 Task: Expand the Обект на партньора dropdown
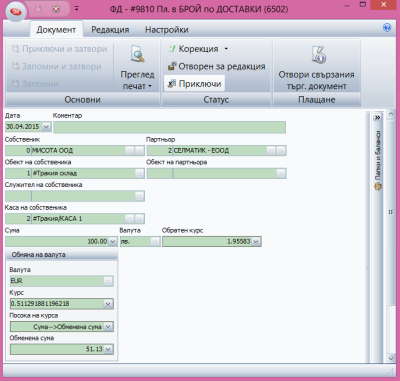[281, 173]
